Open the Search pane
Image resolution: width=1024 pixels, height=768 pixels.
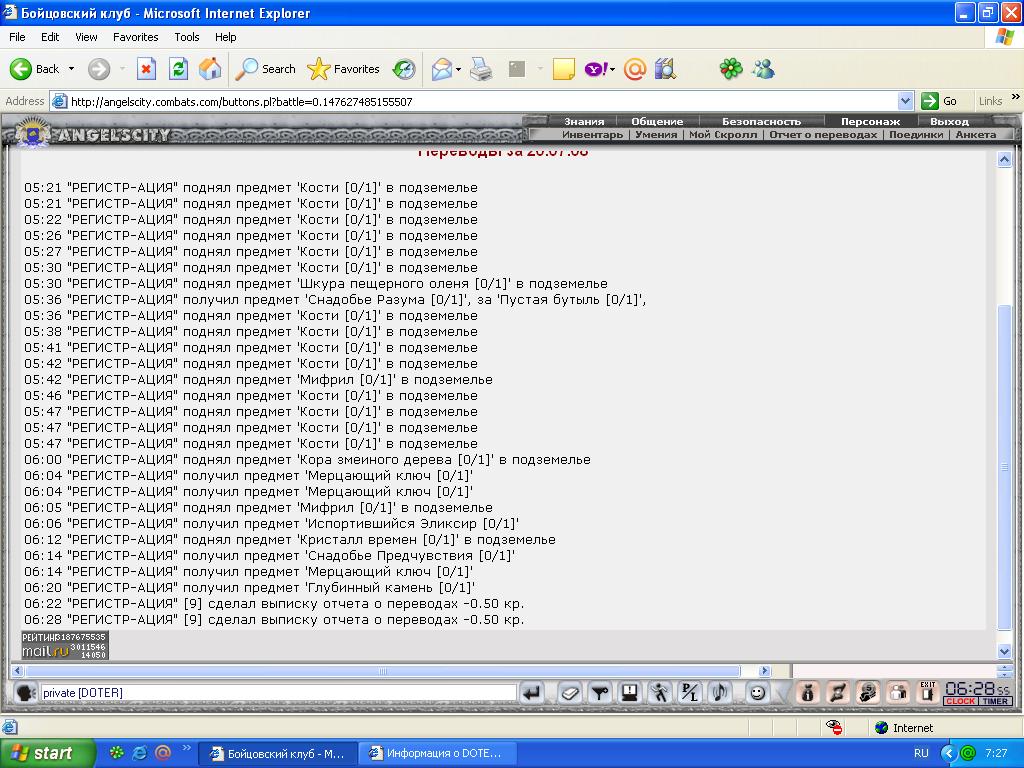click(x=265, y=69)
